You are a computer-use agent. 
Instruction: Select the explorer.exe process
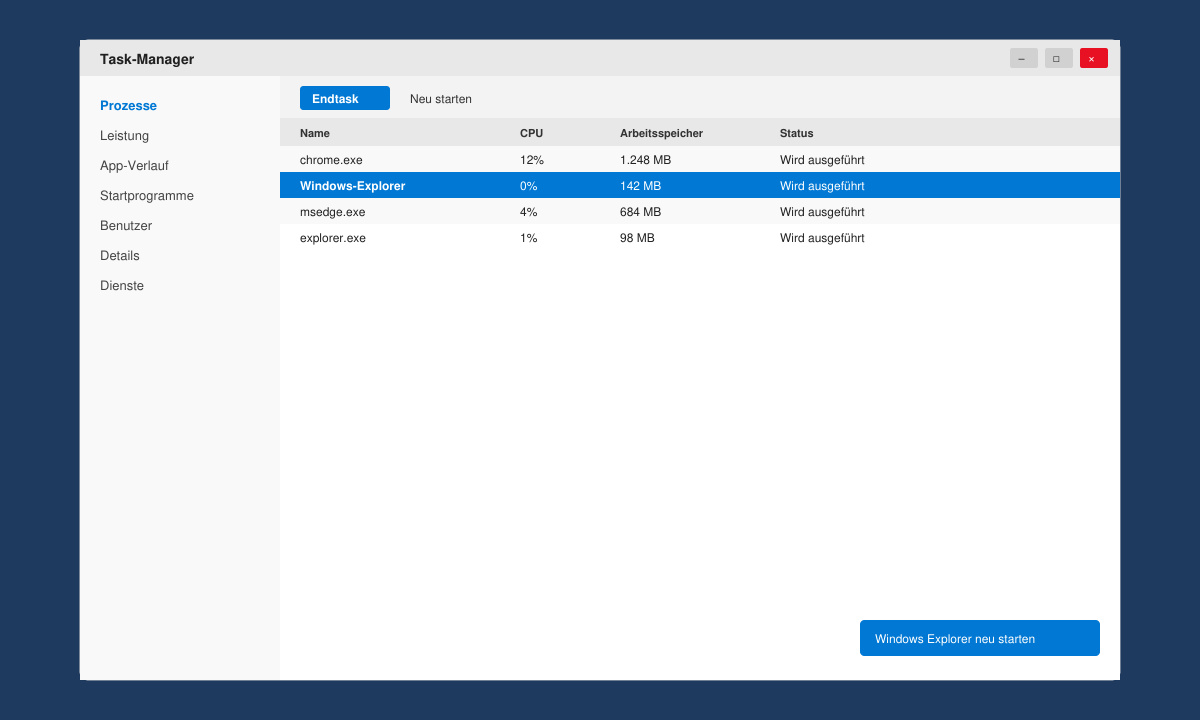pos(700,238)
